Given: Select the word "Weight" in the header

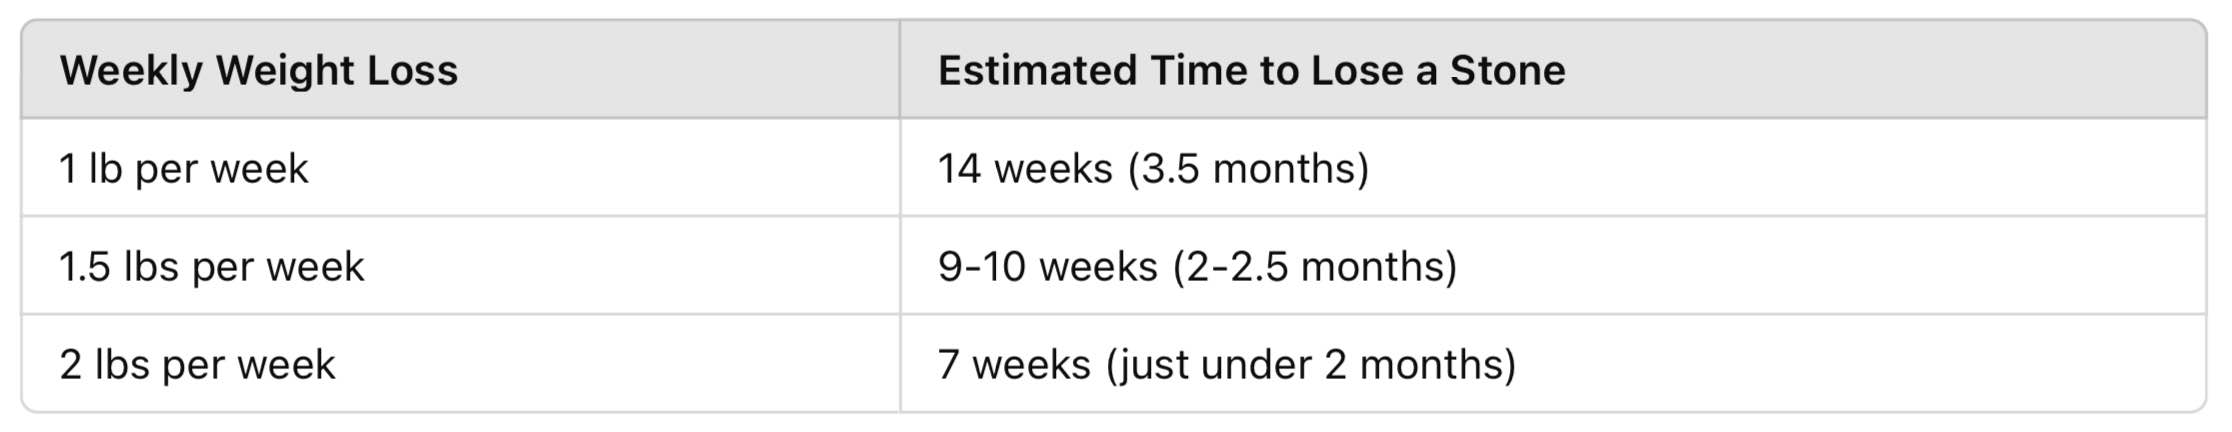Looking at the screenshot, I should click(x=273, y=71).
